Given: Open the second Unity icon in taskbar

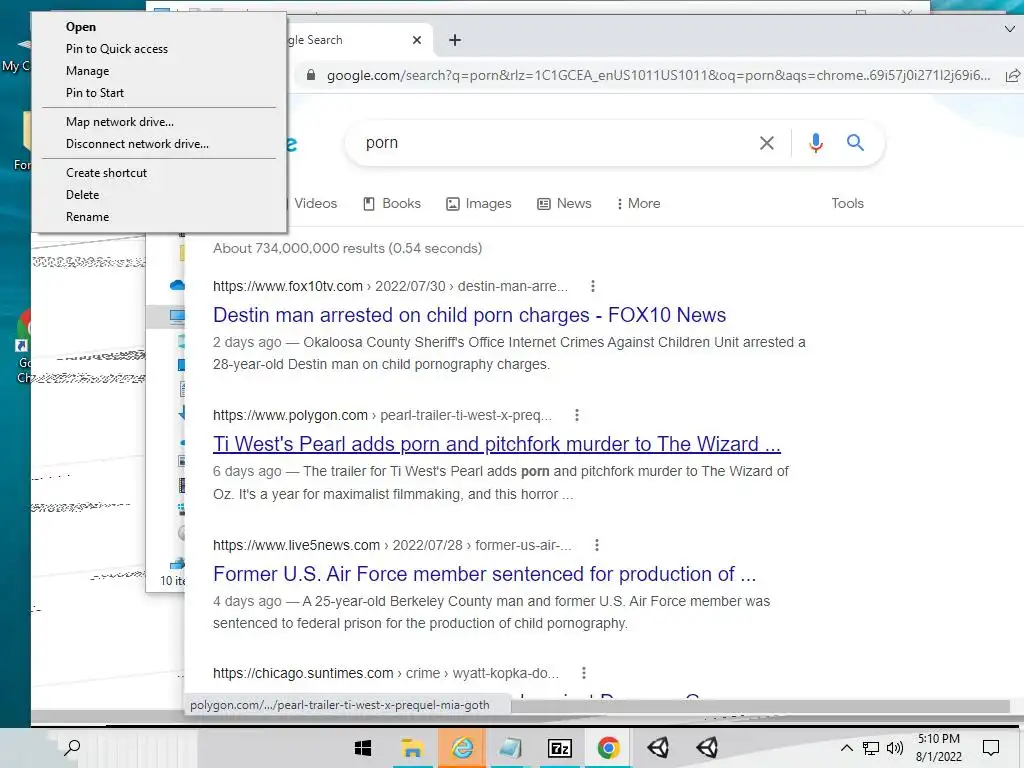Looking at the screenshot, I should point(707,748).
